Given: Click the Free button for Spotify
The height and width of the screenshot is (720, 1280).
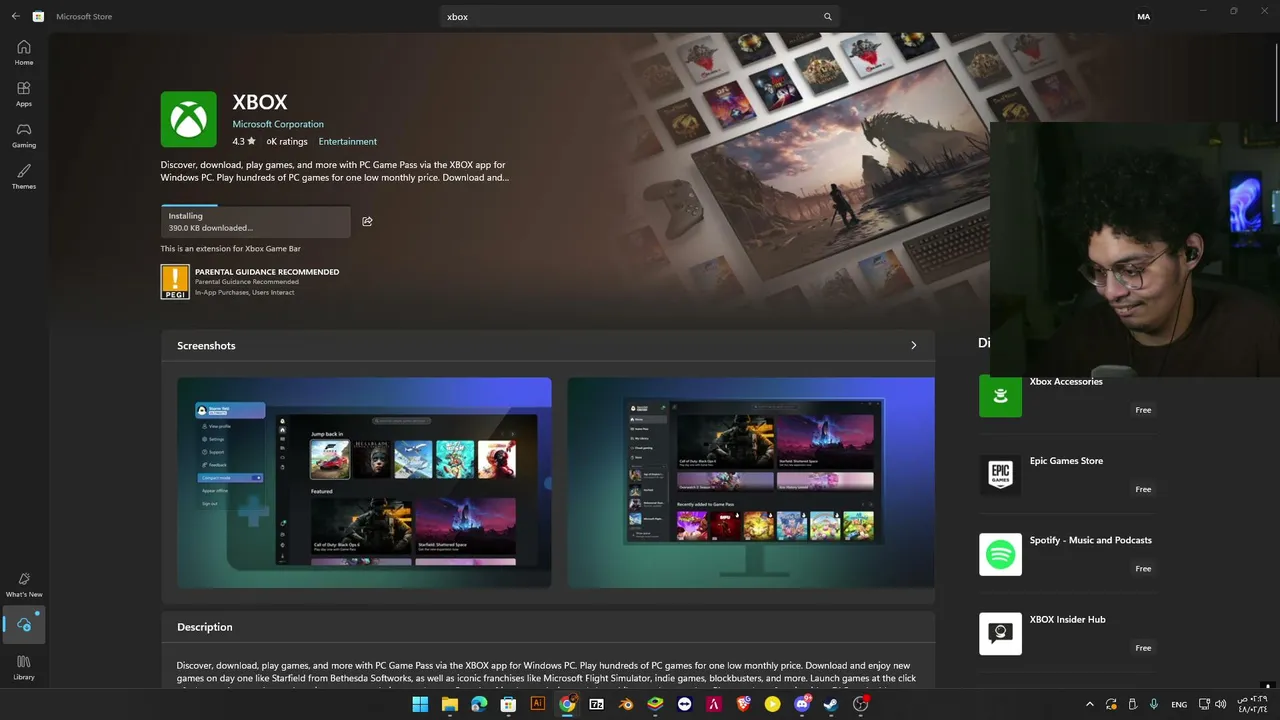Looking at the screenshot, I should click(1143, 568).
